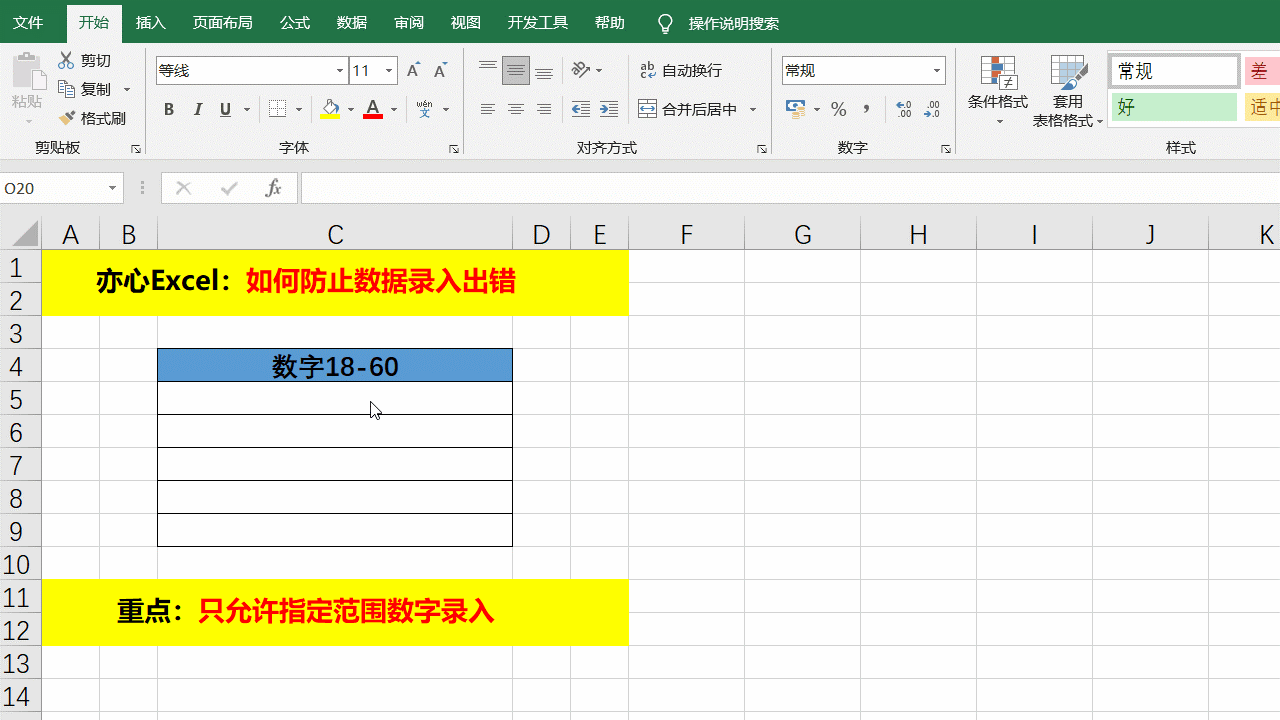Expand font color palette arrow
1280x720 pixels.
tap(394, 109)
